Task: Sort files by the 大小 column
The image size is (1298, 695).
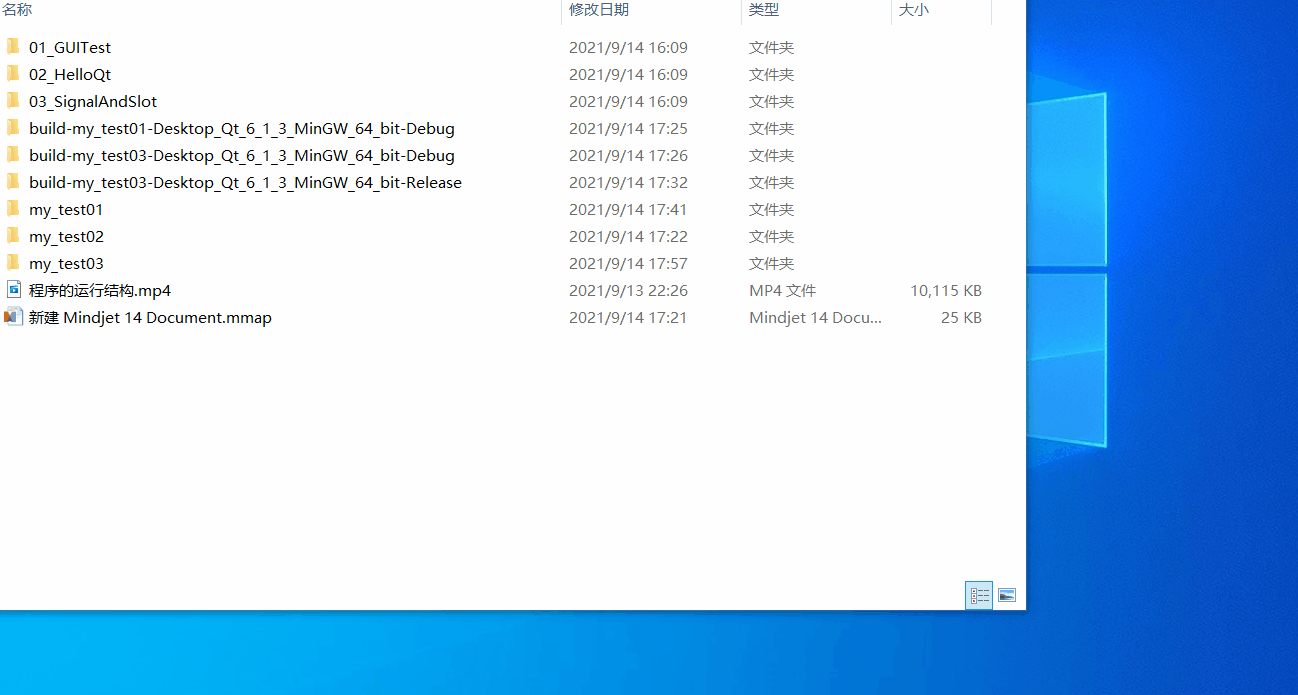Action: (x=915, y=9)
